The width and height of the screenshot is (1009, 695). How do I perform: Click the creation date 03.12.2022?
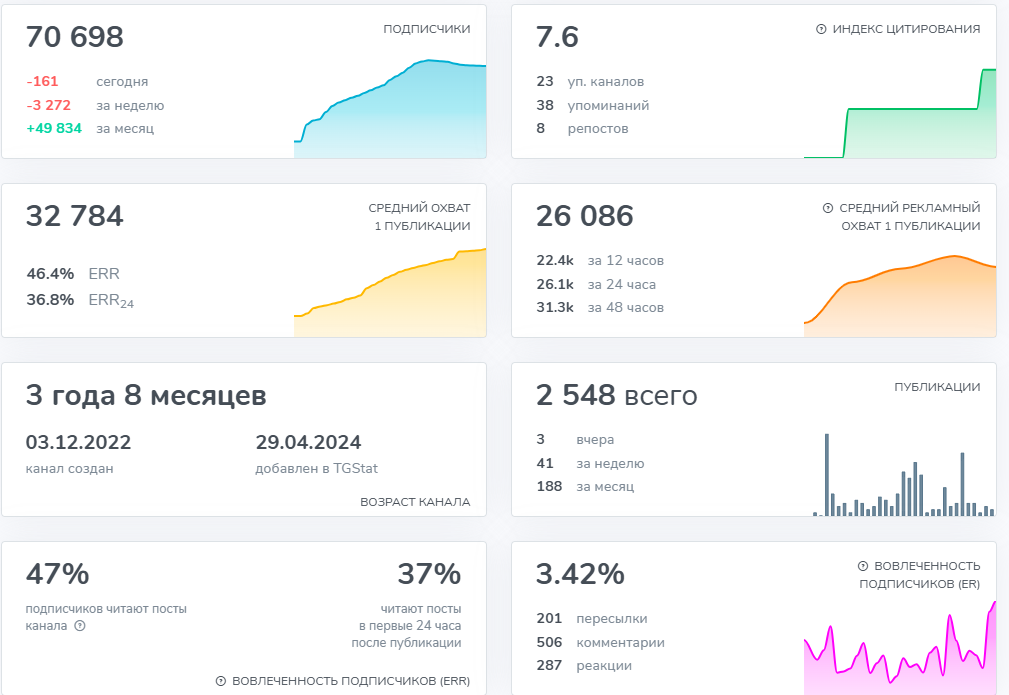(x=79, y=442)
